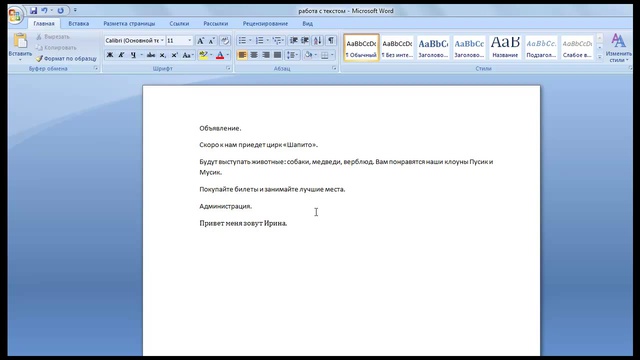Open the Вид tab
Viewport: 640px width, 360px height.
coord(307,24)
